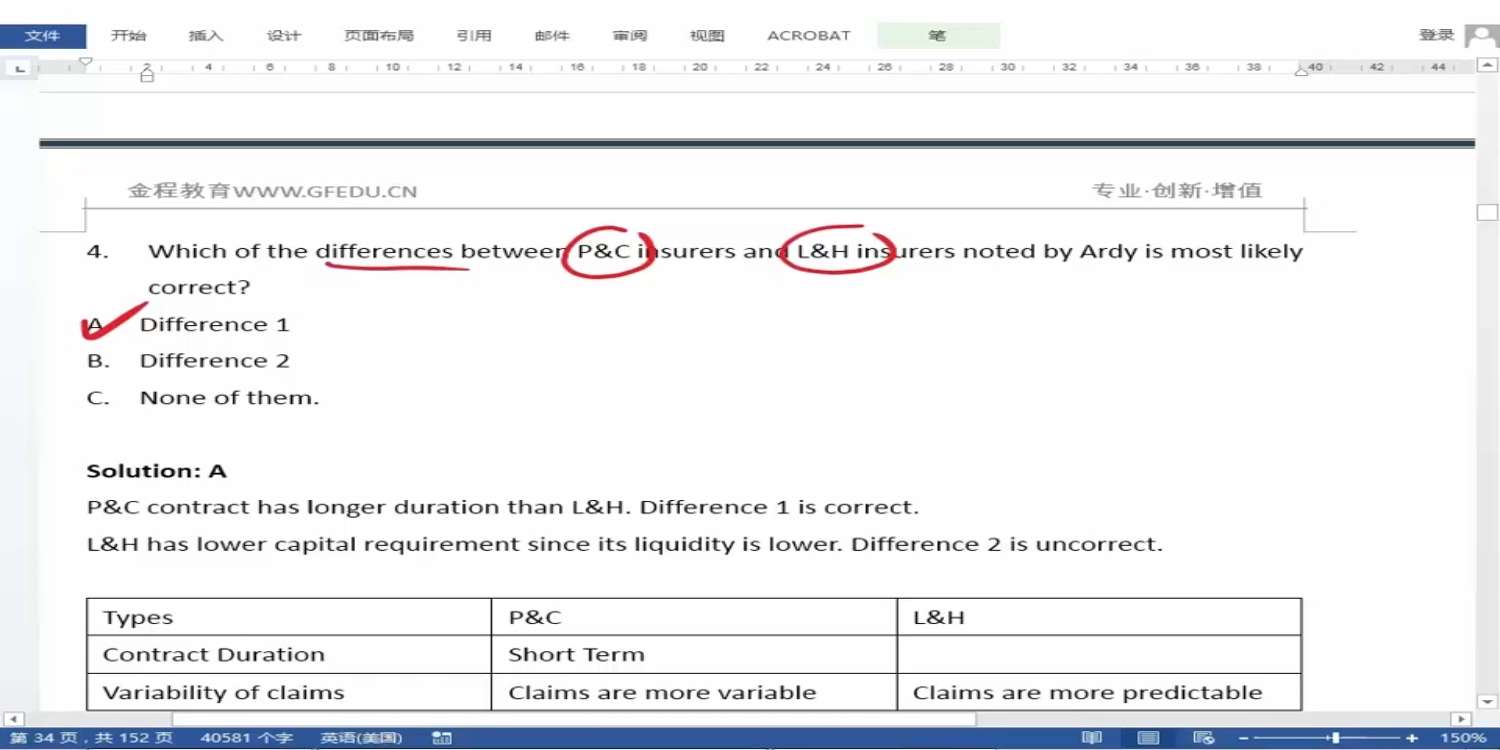The width and height of the screenshot is (1500, 750).
Task: Switch to Read Mode view in status bar
Action: [x=1092, y=738]
